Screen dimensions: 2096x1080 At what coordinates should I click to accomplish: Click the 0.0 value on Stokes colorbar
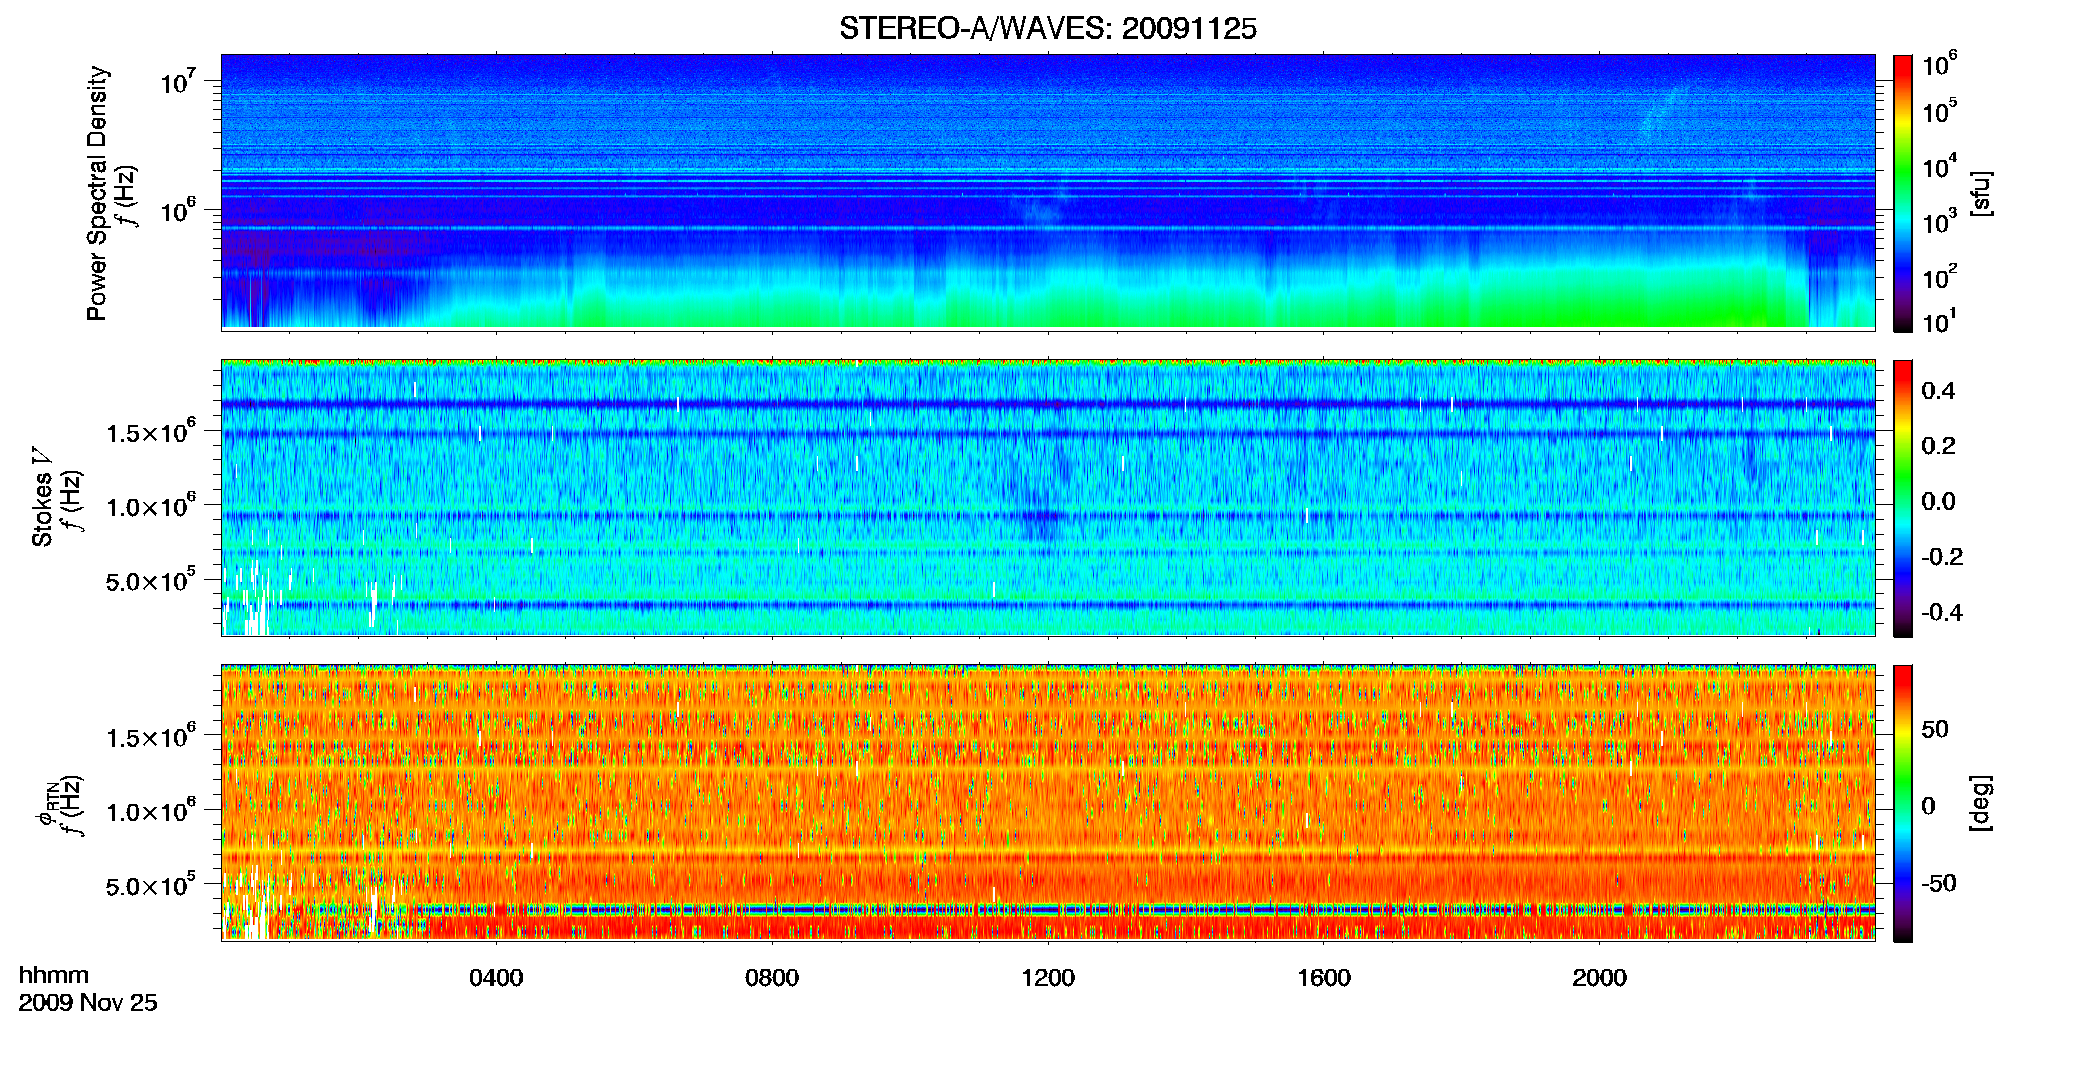(x=1938, y=502)
